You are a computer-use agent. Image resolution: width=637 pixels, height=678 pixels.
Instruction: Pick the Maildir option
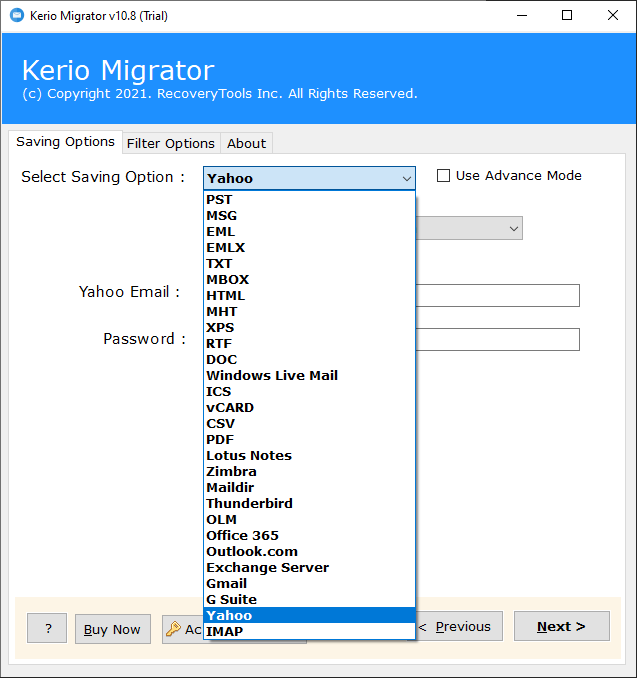309,488
